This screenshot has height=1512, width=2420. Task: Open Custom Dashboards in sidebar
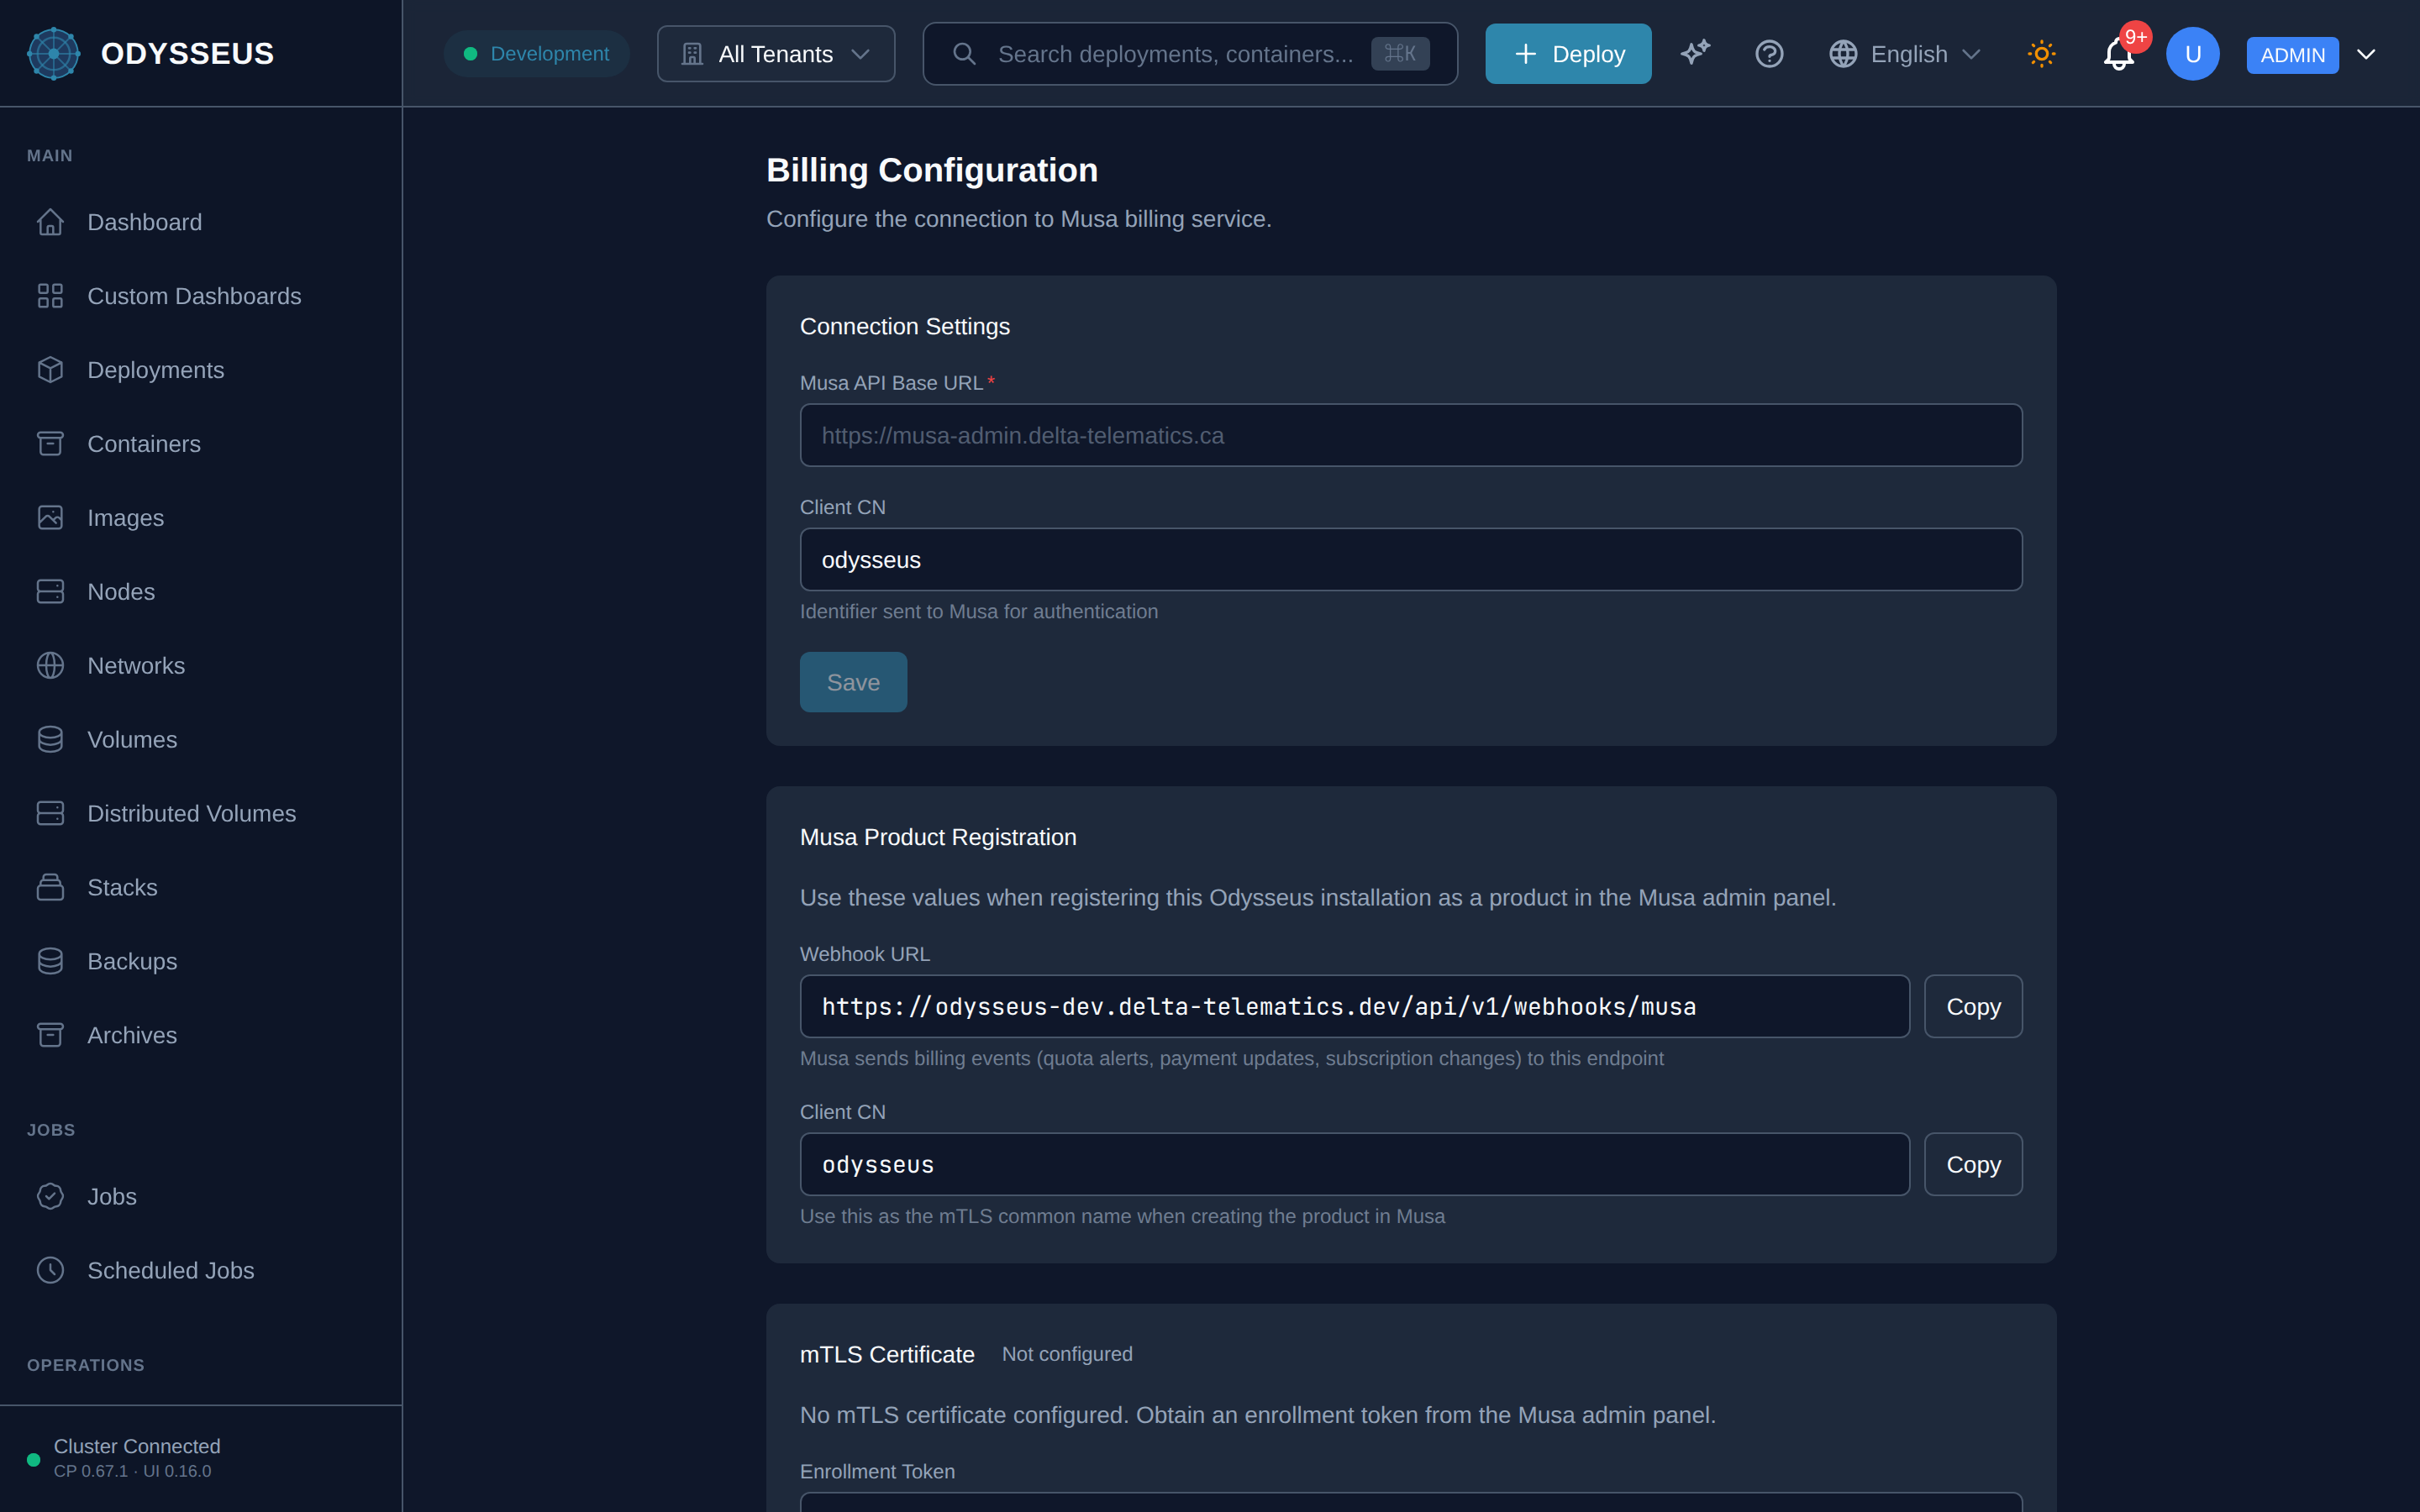[x=201, y=296]
